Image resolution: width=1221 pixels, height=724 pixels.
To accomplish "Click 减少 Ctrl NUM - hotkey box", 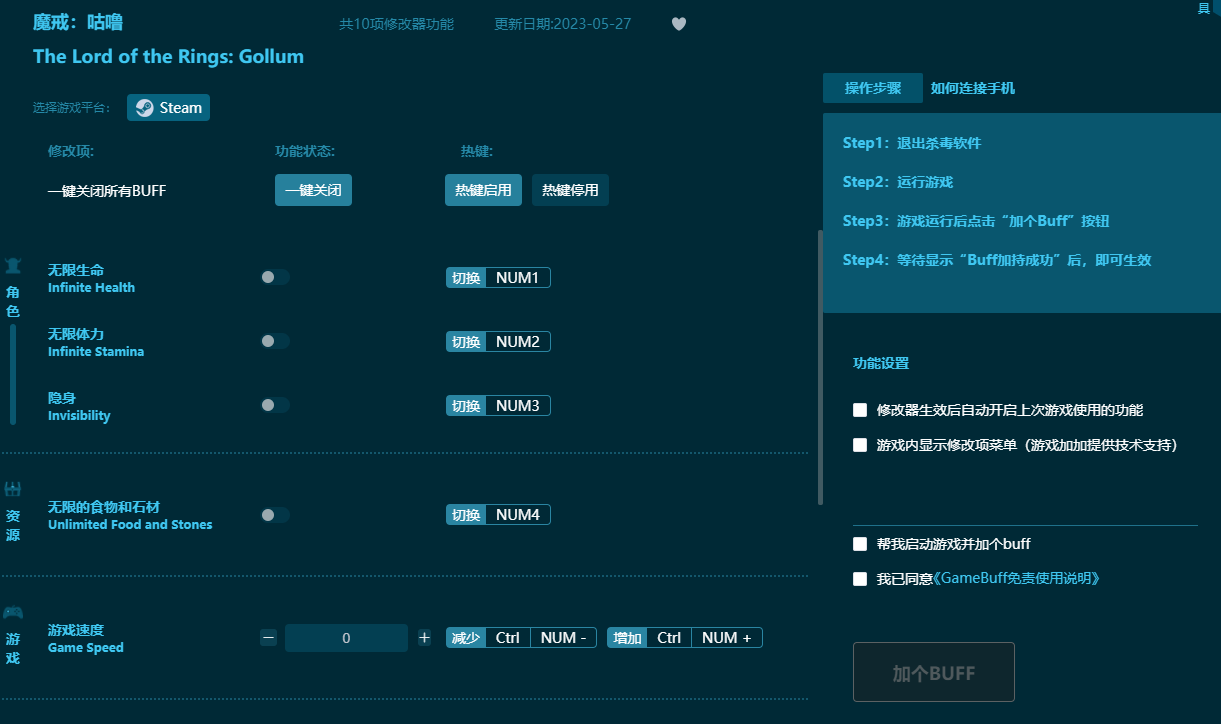I will 521,637.
